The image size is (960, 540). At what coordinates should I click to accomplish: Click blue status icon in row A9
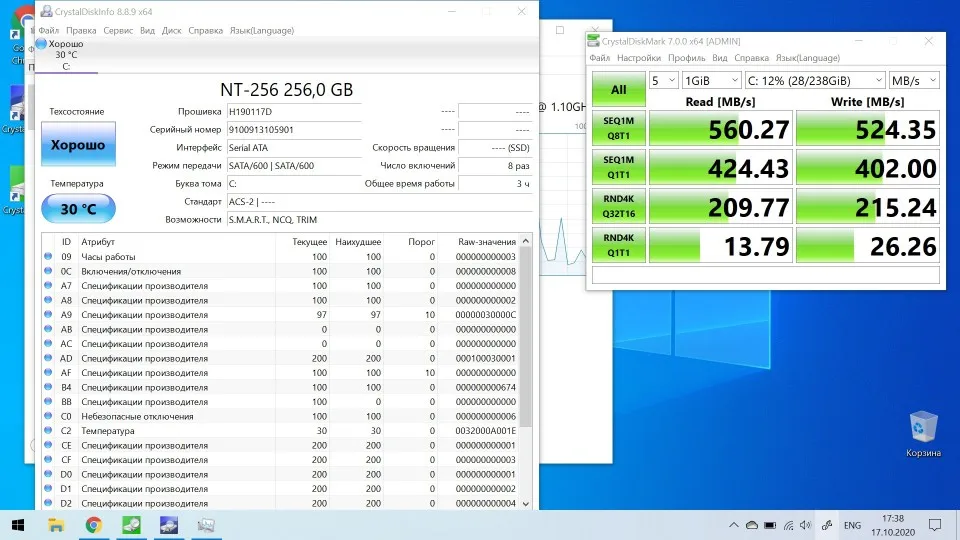click(48, 315)
